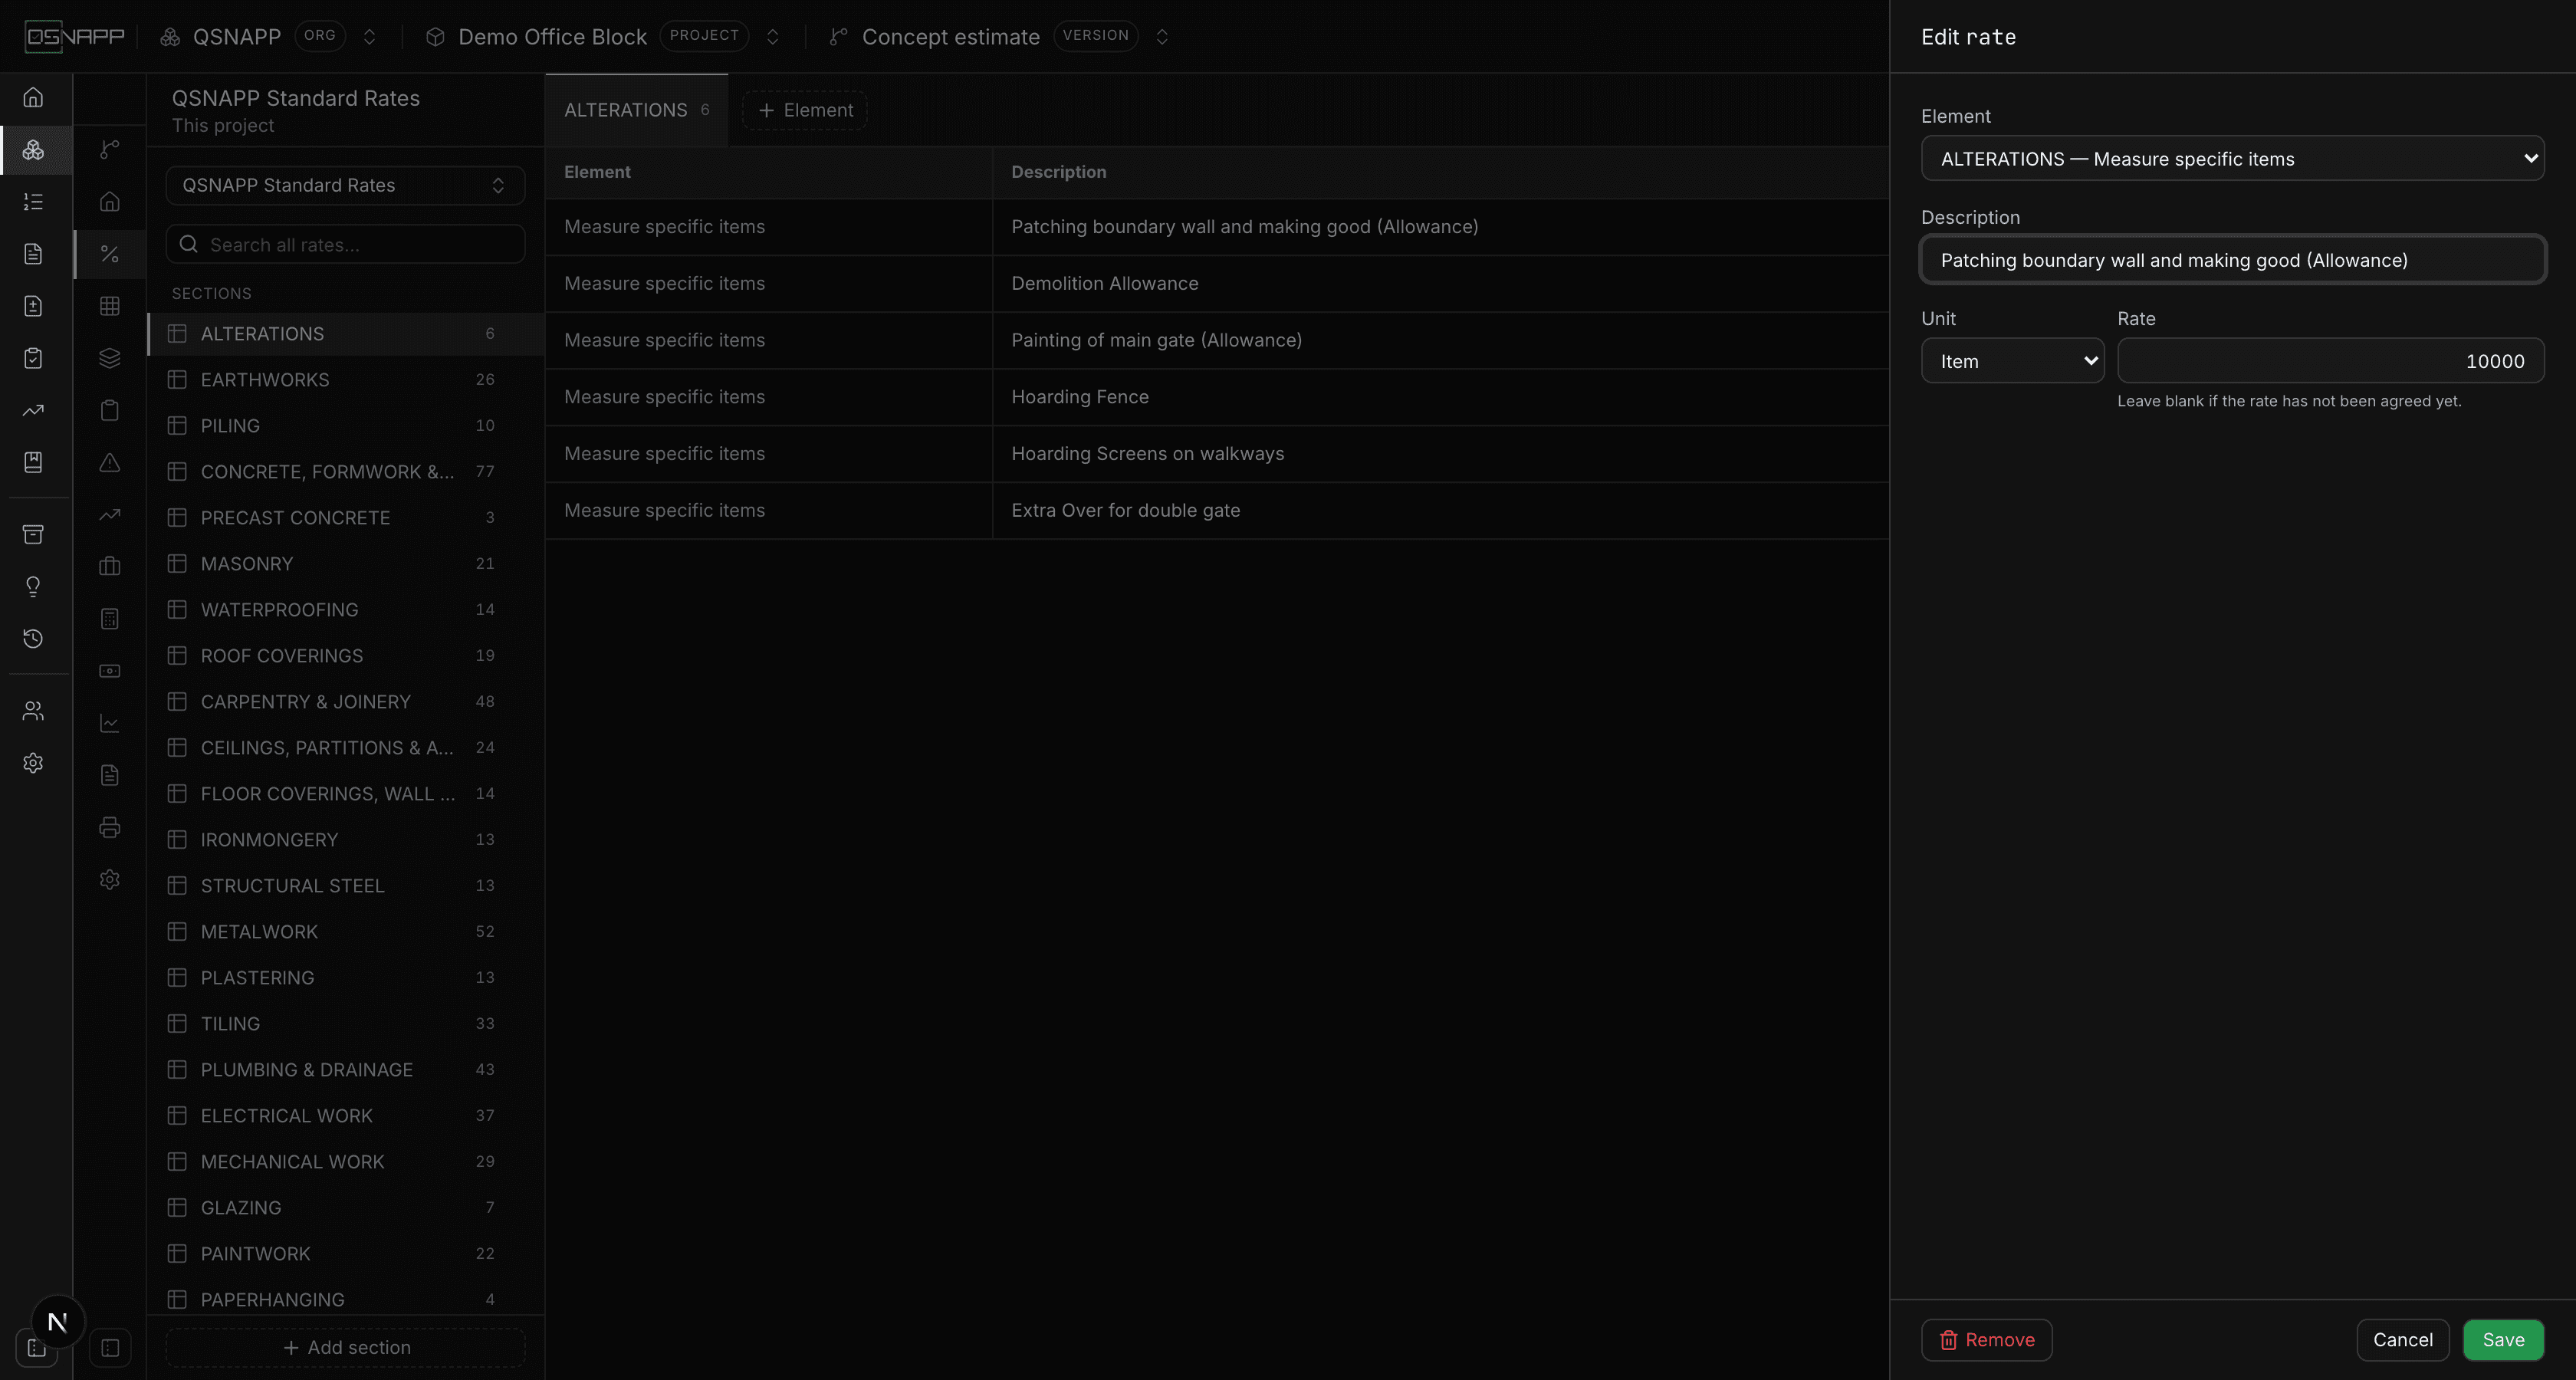Open the Concept estimate version switcher
Screen dimensions: 2576x1380
[x=1162, y=36]
